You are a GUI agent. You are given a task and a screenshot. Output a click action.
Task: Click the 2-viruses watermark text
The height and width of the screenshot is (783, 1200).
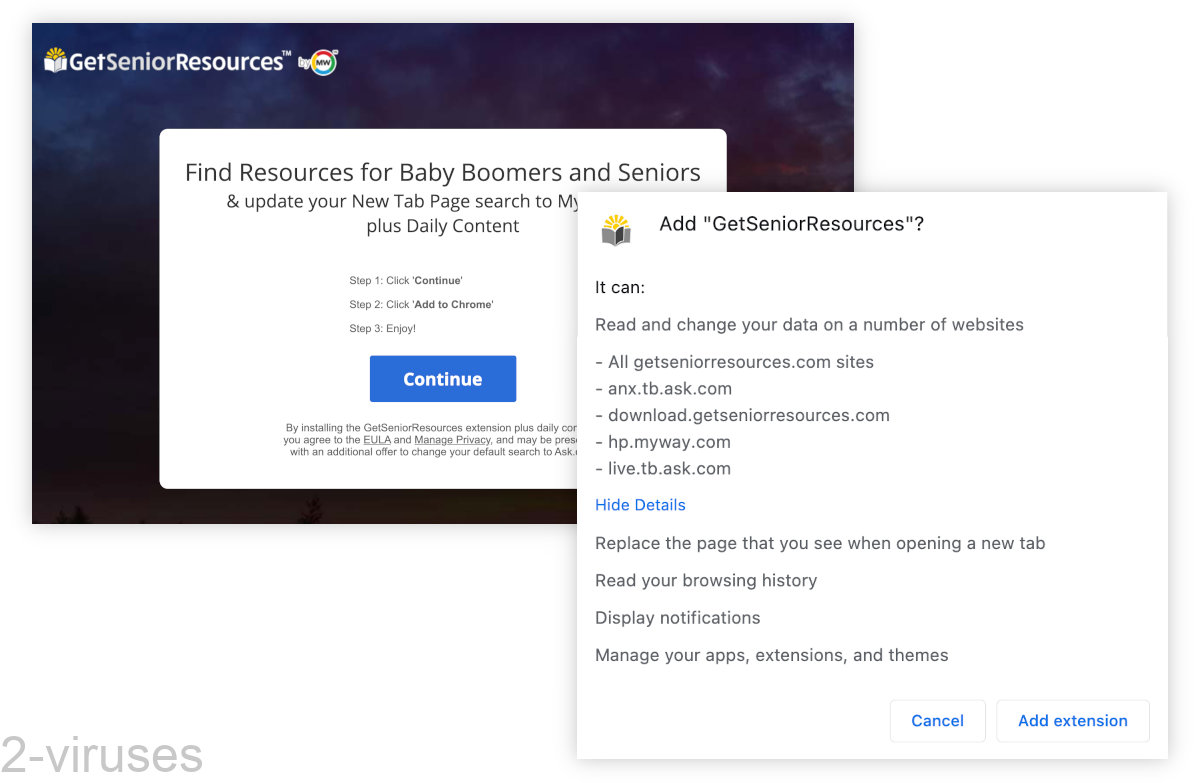point(102,756)
